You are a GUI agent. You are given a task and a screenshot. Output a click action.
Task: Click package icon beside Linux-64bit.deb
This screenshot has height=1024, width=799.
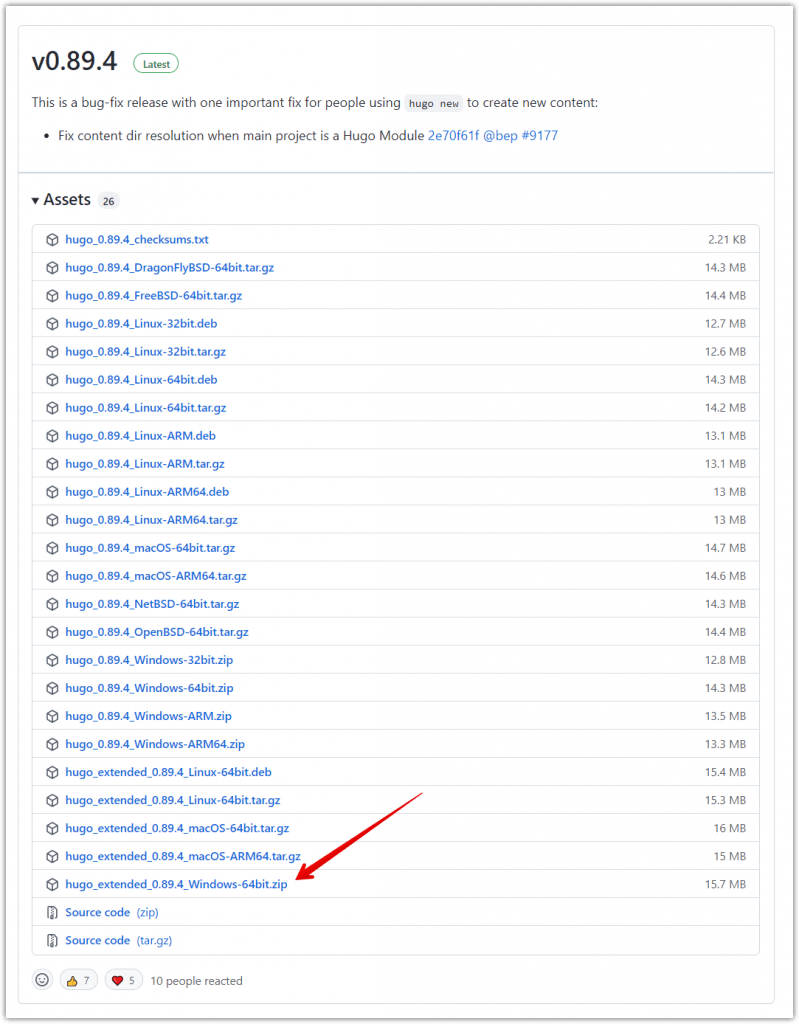pos(52,380)
